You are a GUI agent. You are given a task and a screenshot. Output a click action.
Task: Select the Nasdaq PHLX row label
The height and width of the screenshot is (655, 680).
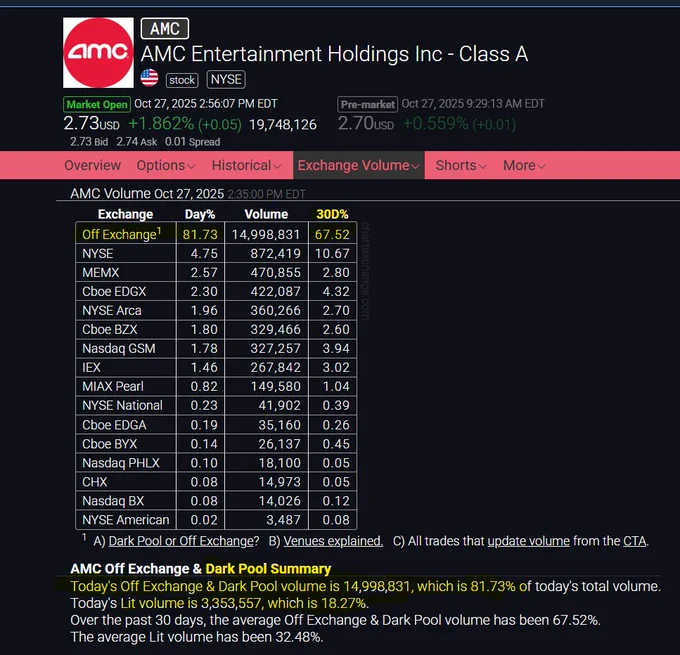pyautogui.click(x=121, y=463)
